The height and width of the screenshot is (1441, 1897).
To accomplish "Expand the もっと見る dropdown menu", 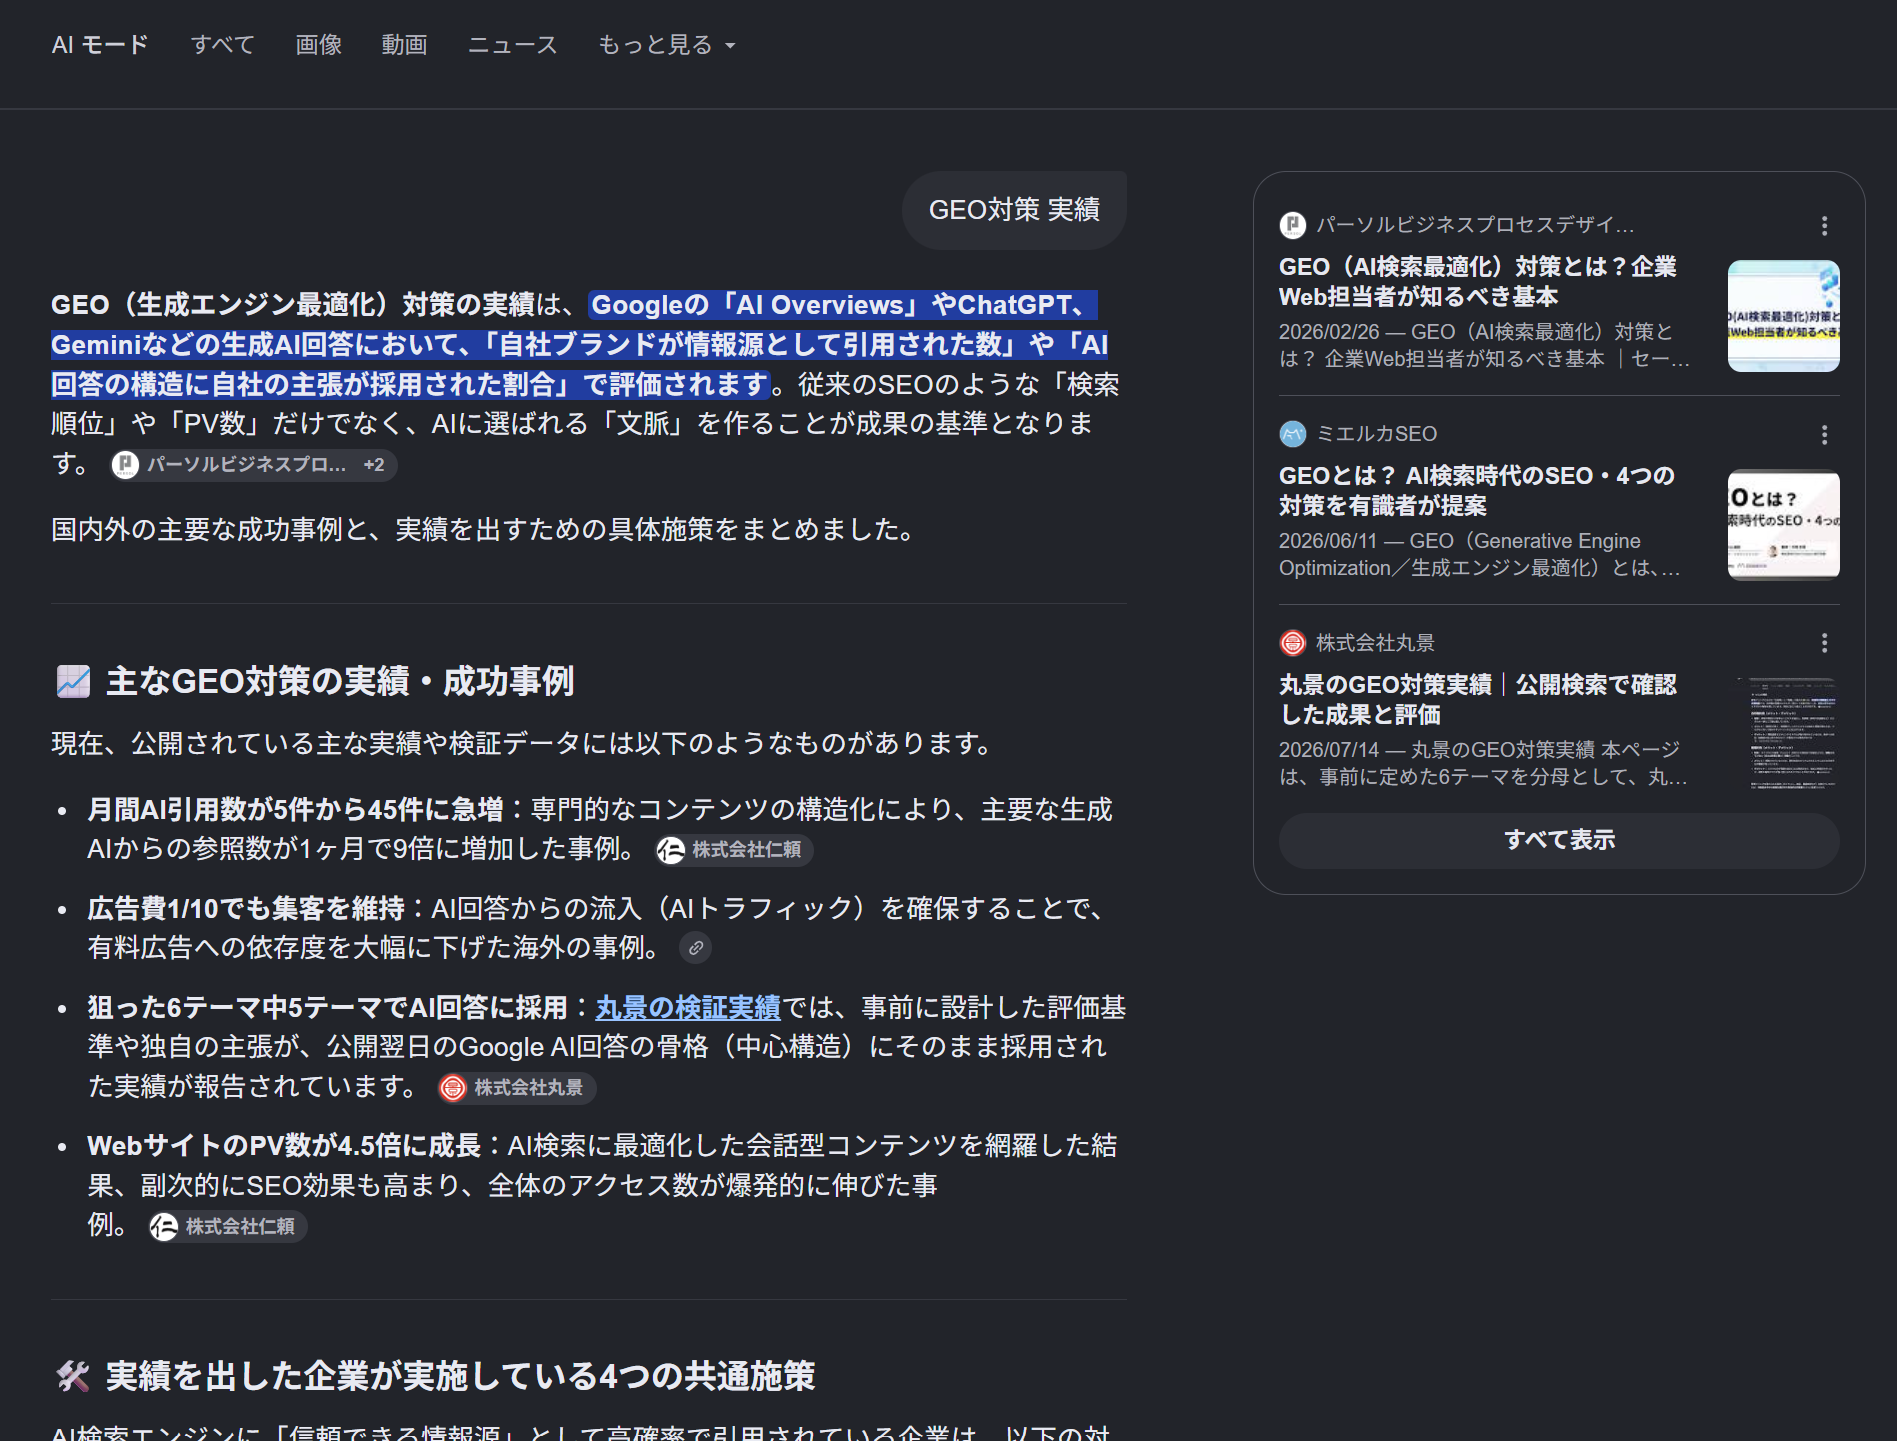I will (666, 45).
